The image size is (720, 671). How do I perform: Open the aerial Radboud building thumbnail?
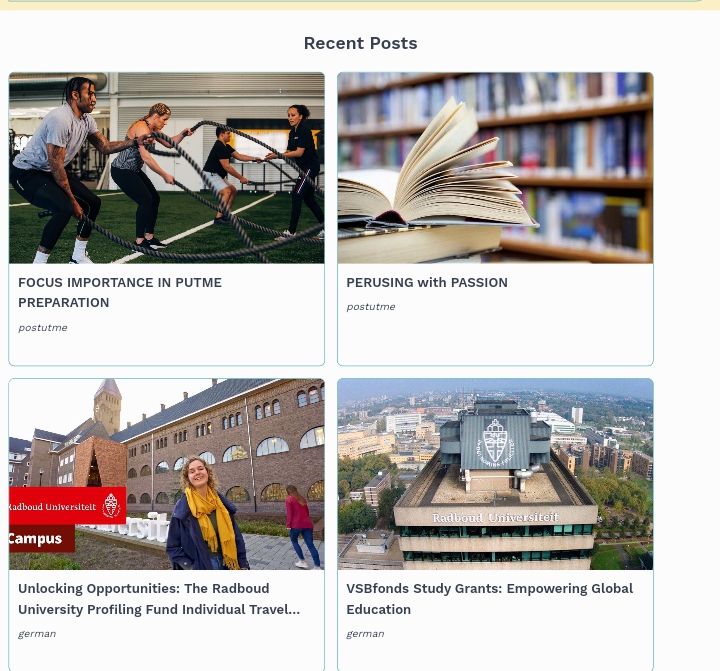(495, 474)
